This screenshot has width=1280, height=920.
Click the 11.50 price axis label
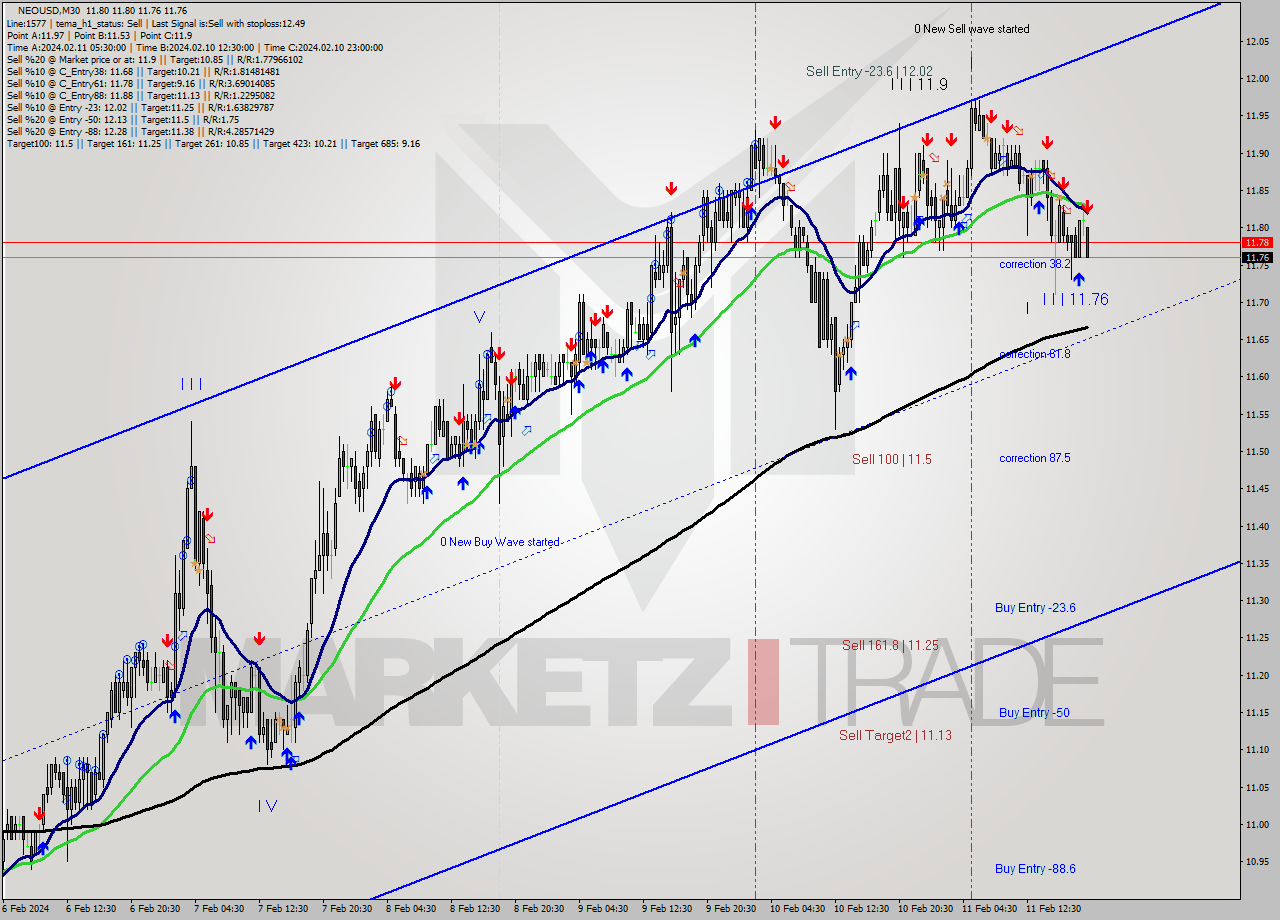pyautogui.click(x=1257, y=452)
